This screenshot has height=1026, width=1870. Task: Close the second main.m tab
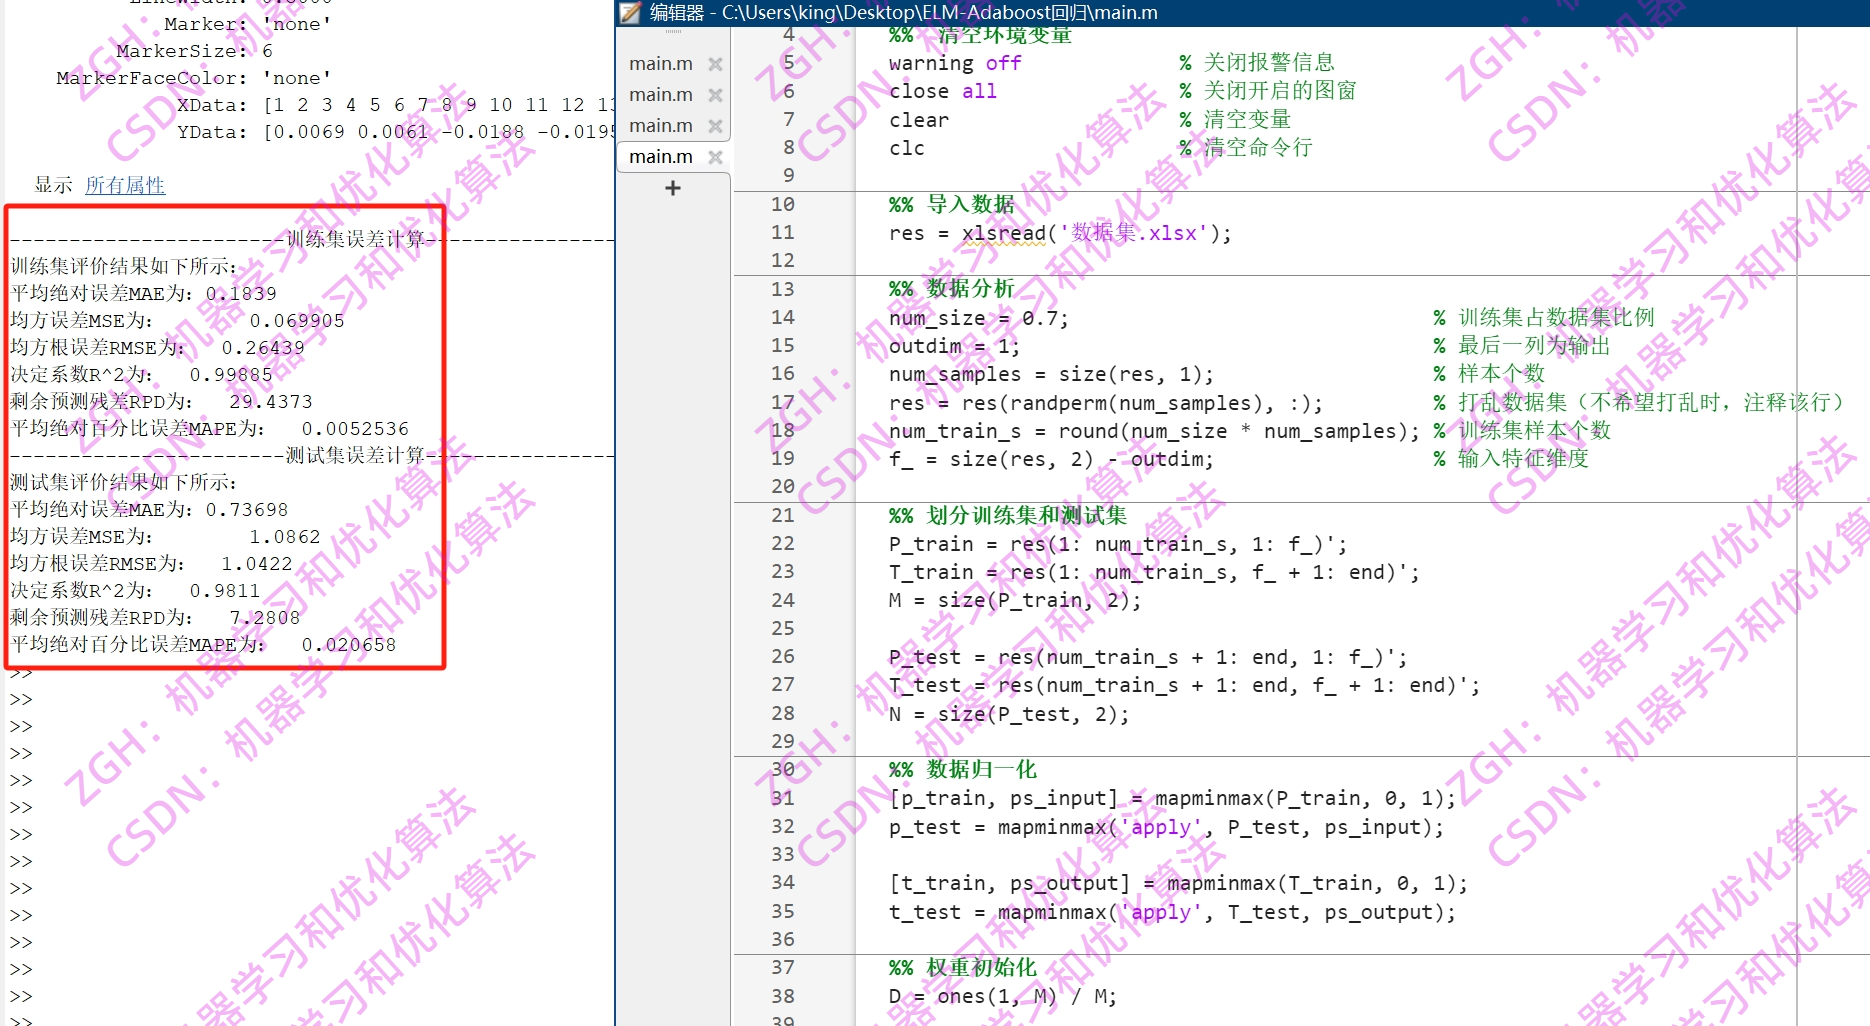tap(715, 94)
